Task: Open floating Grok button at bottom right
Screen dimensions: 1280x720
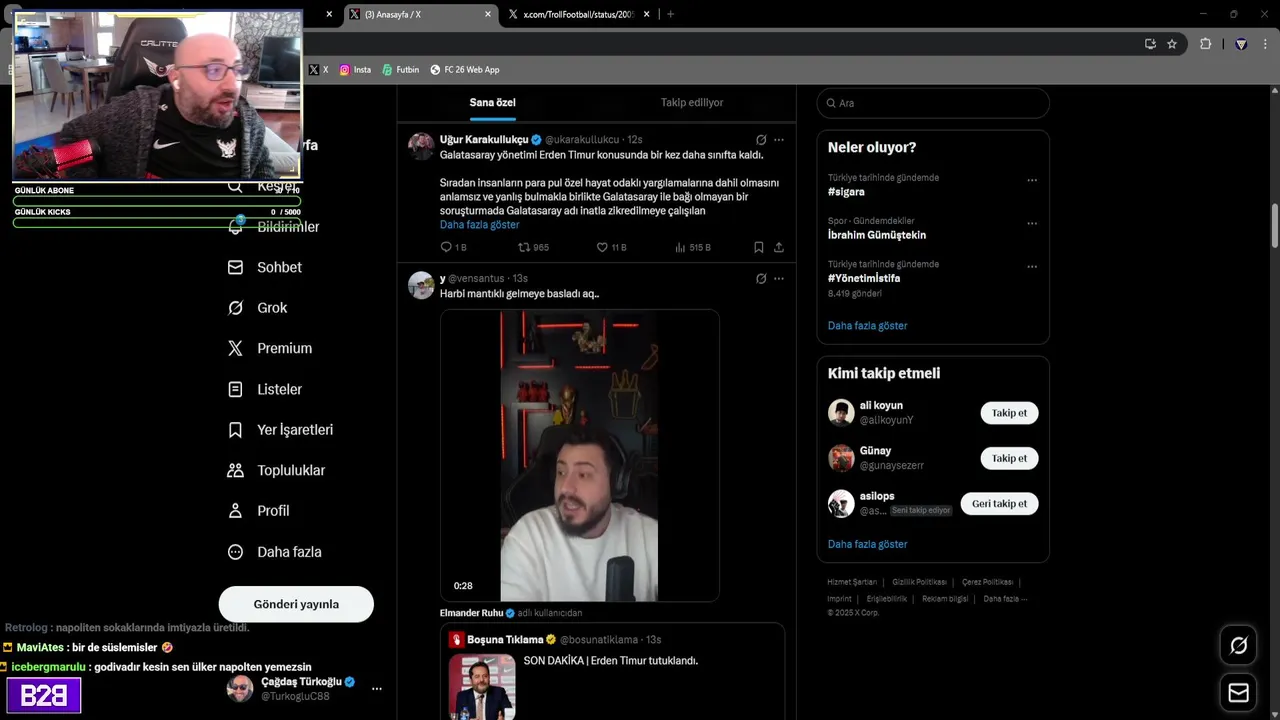Action: coord(1238,646)
